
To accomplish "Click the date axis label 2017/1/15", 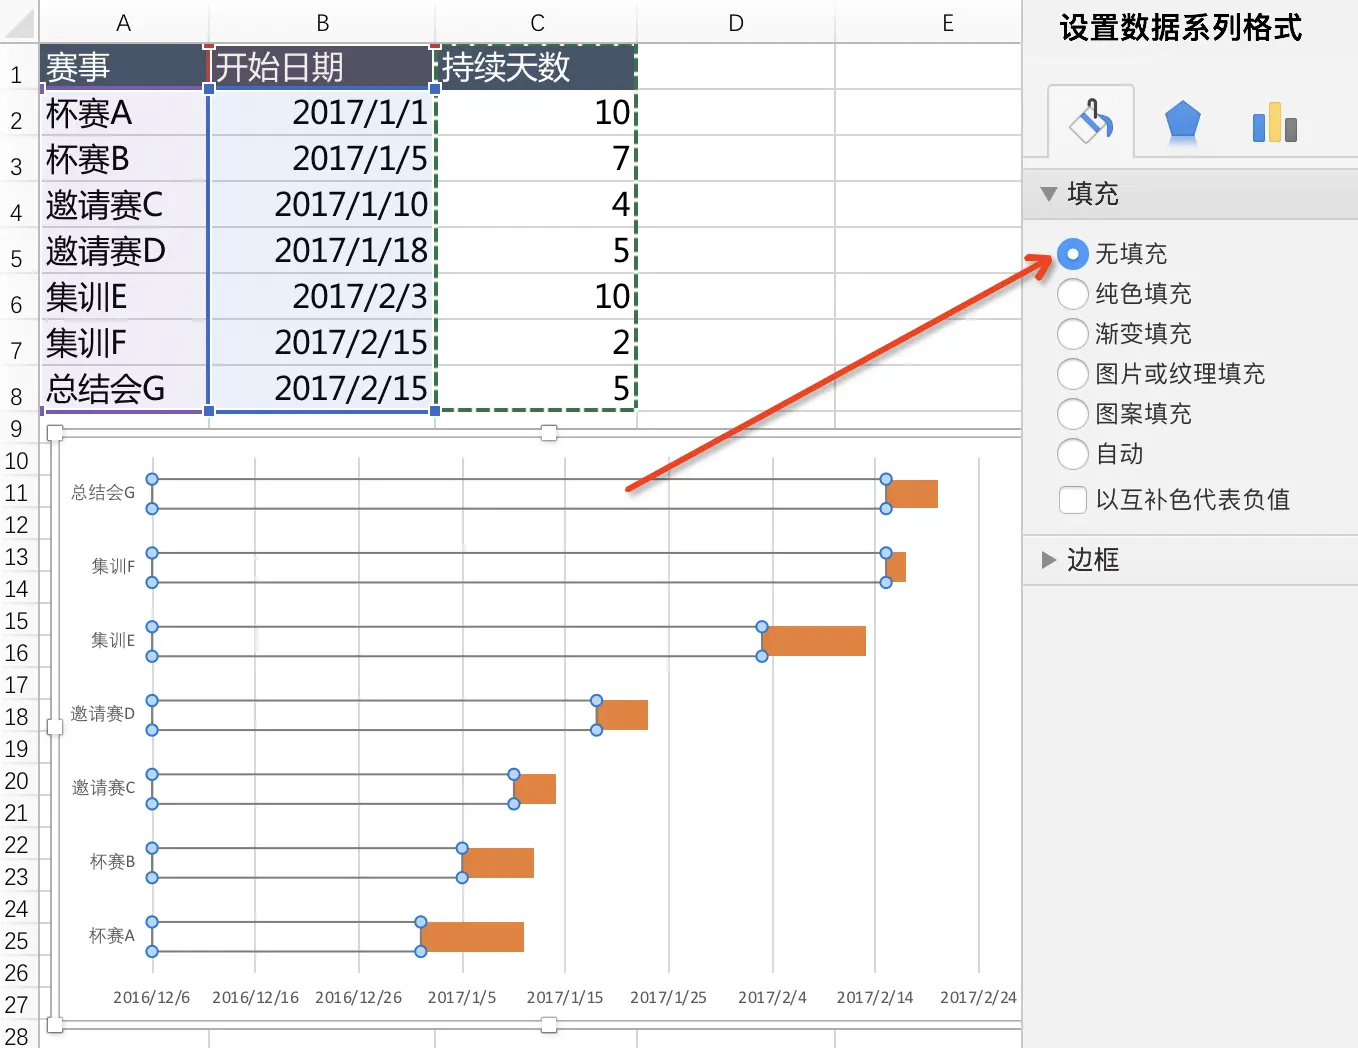I will [x=565, y=997].
